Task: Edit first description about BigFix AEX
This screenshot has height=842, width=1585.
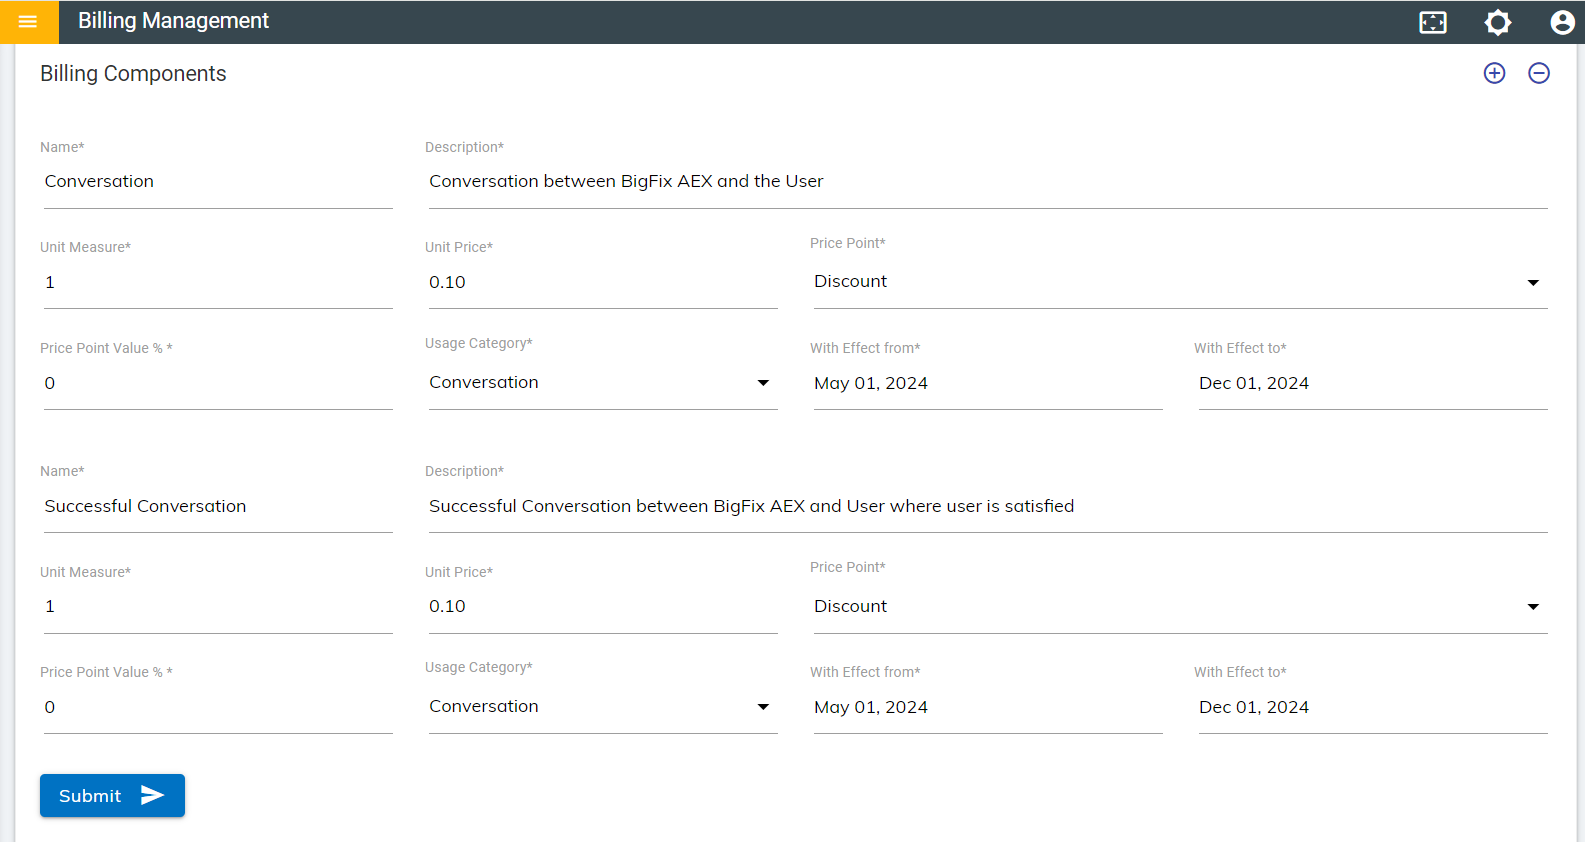Action: pos(987,182)
